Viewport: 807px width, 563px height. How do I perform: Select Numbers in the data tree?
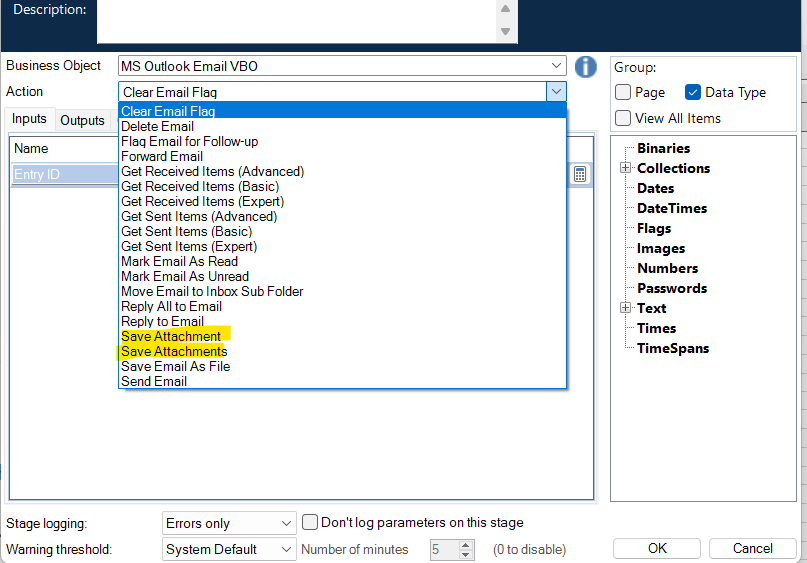click(668, 268)
